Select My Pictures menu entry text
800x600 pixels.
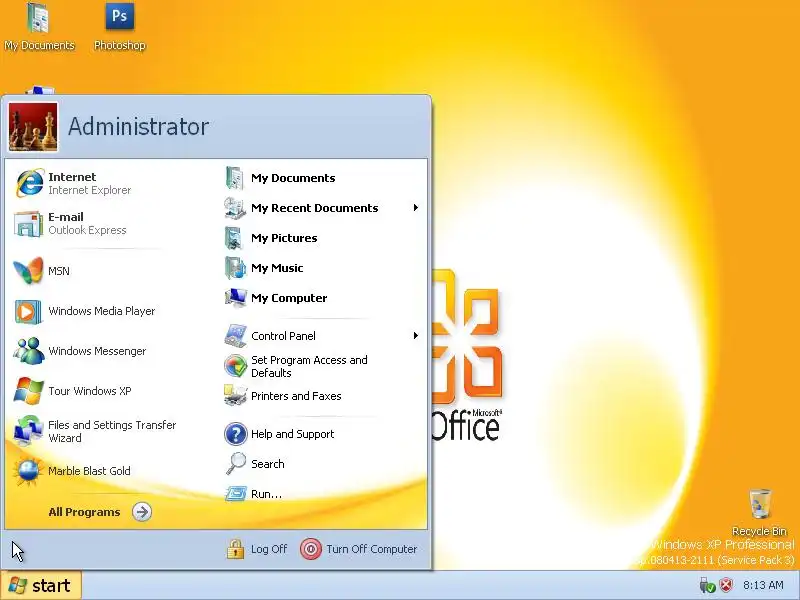click(x=284, y=238)
